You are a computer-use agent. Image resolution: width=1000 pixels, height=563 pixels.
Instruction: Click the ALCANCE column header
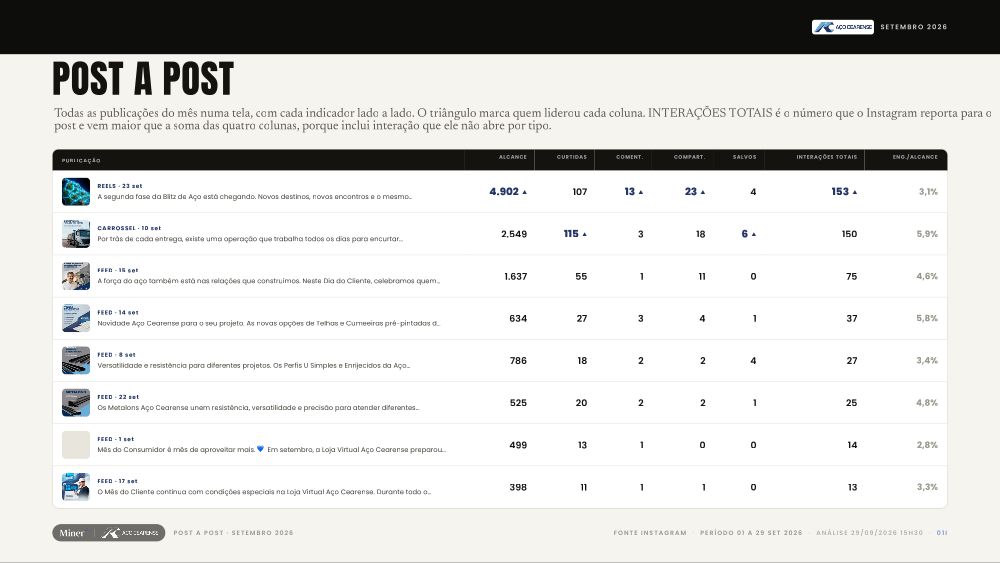pos(513,157)
